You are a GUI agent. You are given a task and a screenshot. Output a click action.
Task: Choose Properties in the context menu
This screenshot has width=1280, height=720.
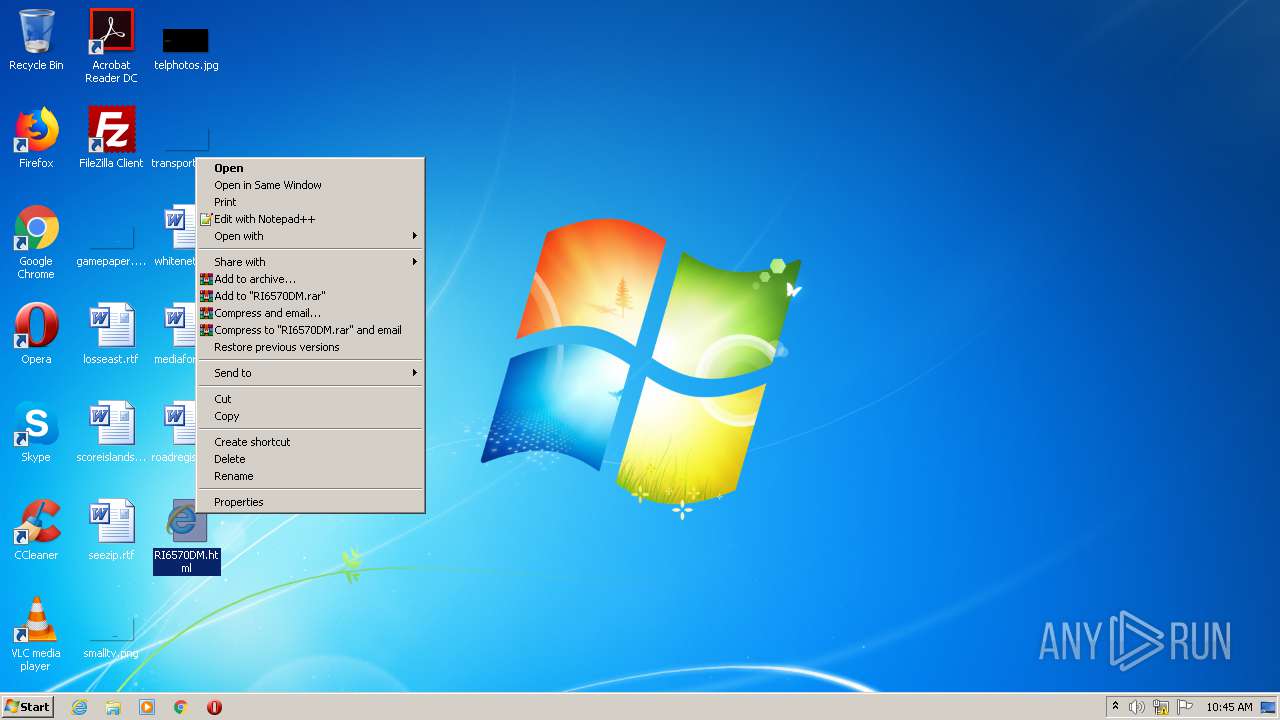(311, 502)
